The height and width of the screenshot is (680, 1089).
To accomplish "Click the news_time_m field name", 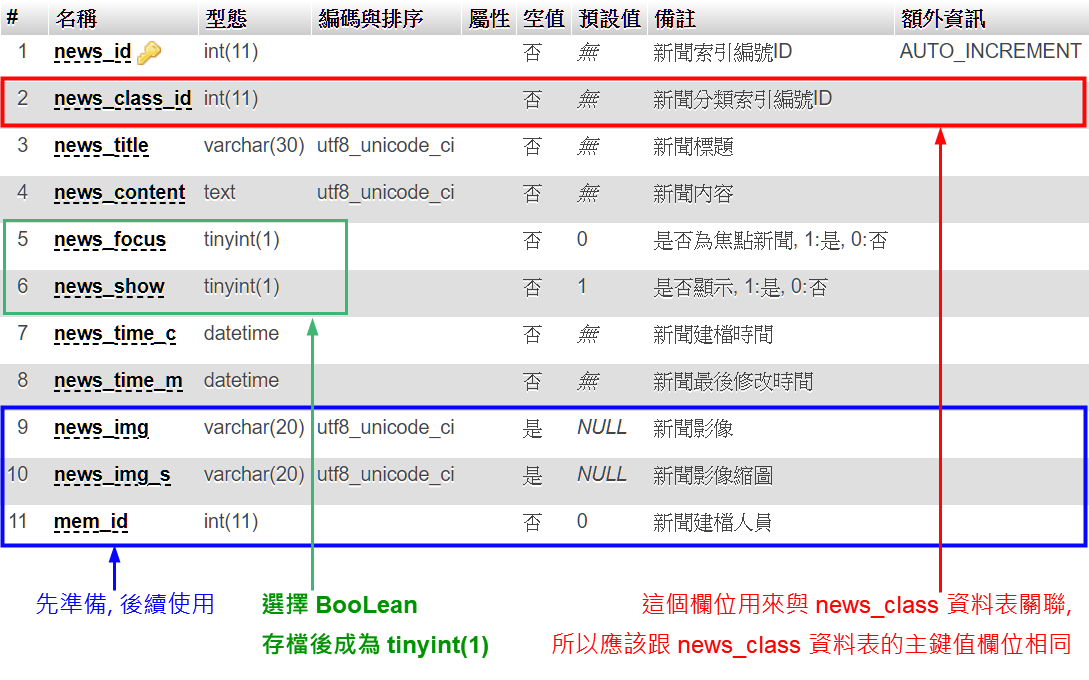I will pos(118,381).
